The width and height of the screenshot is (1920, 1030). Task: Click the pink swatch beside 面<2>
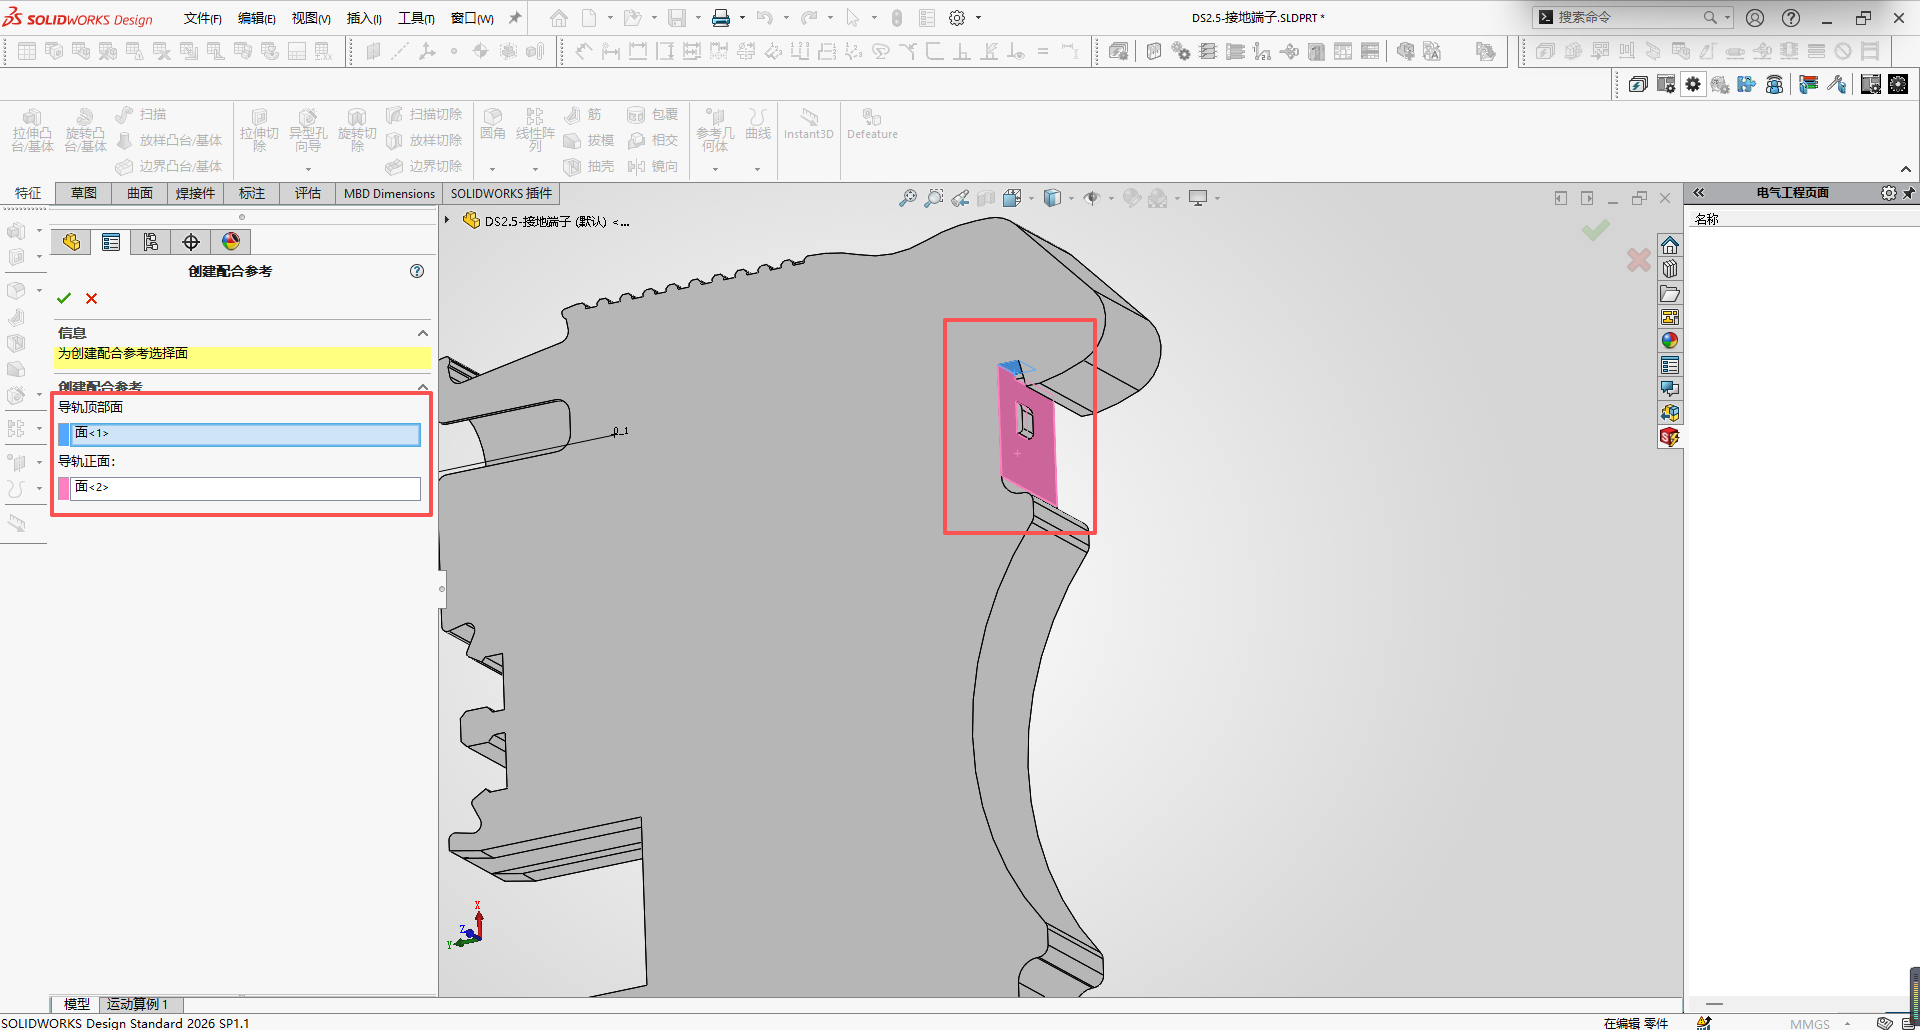click(x=64, y=488)
